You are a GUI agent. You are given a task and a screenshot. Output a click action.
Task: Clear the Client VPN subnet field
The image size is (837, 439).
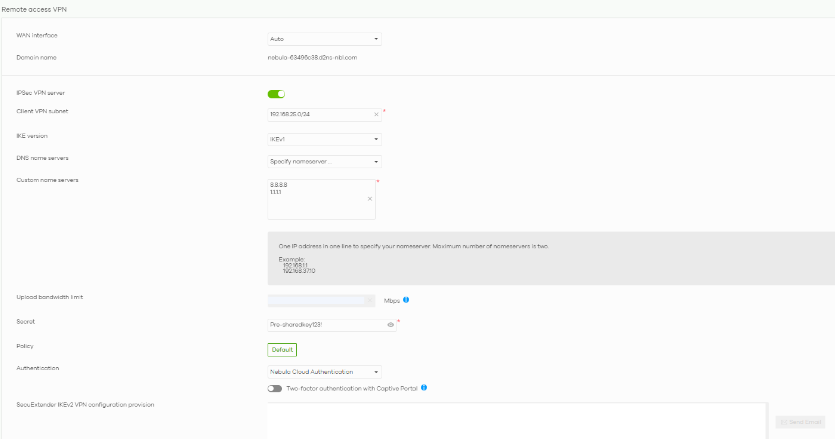coord(376,115)
